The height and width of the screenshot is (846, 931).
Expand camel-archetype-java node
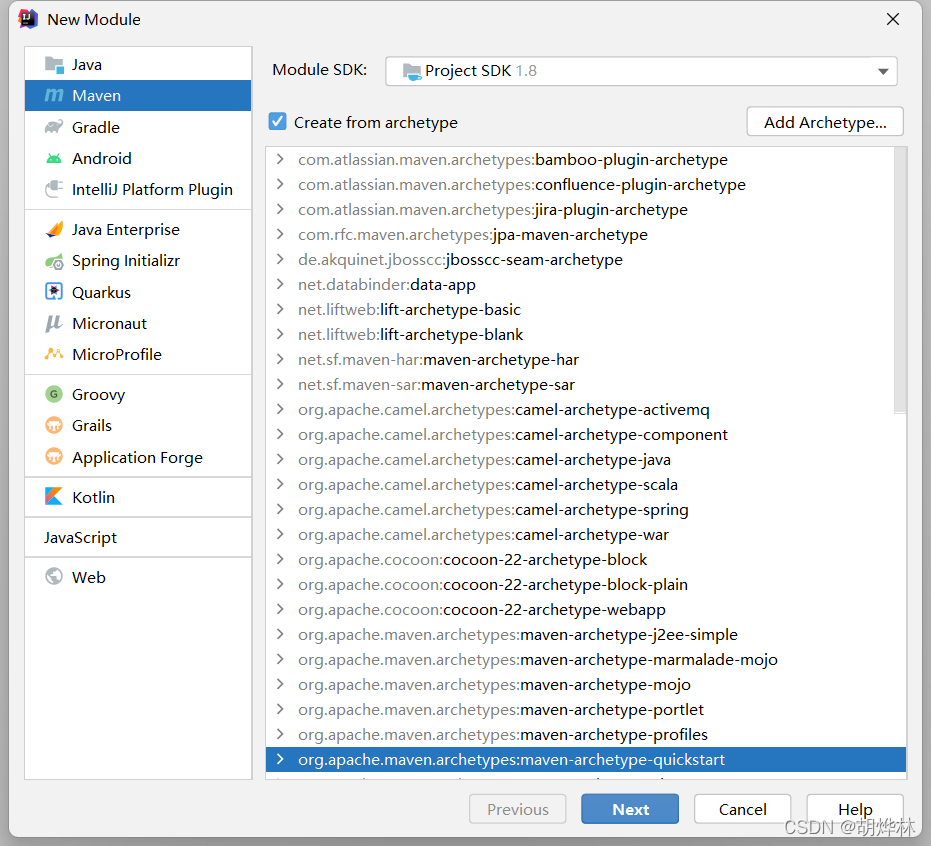click(x=280, y=460)
